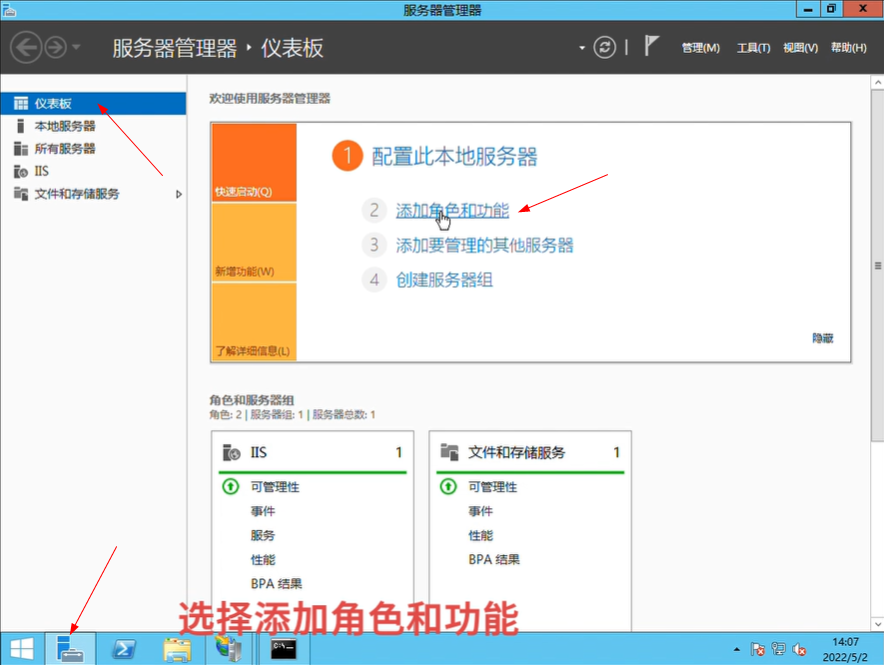The height and width of the screenshot is (665, 884).
Task: Click the network tray icon
Action: pos(779,649)
